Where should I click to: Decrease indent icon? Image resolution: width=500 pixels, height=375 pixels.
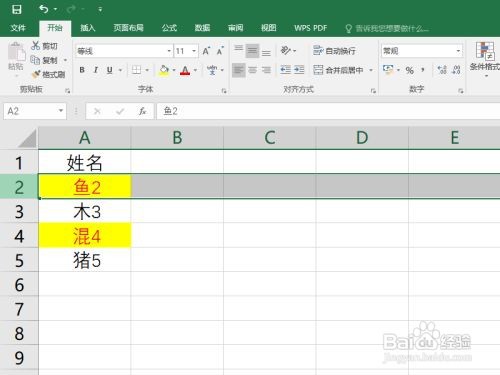(286, 70)
